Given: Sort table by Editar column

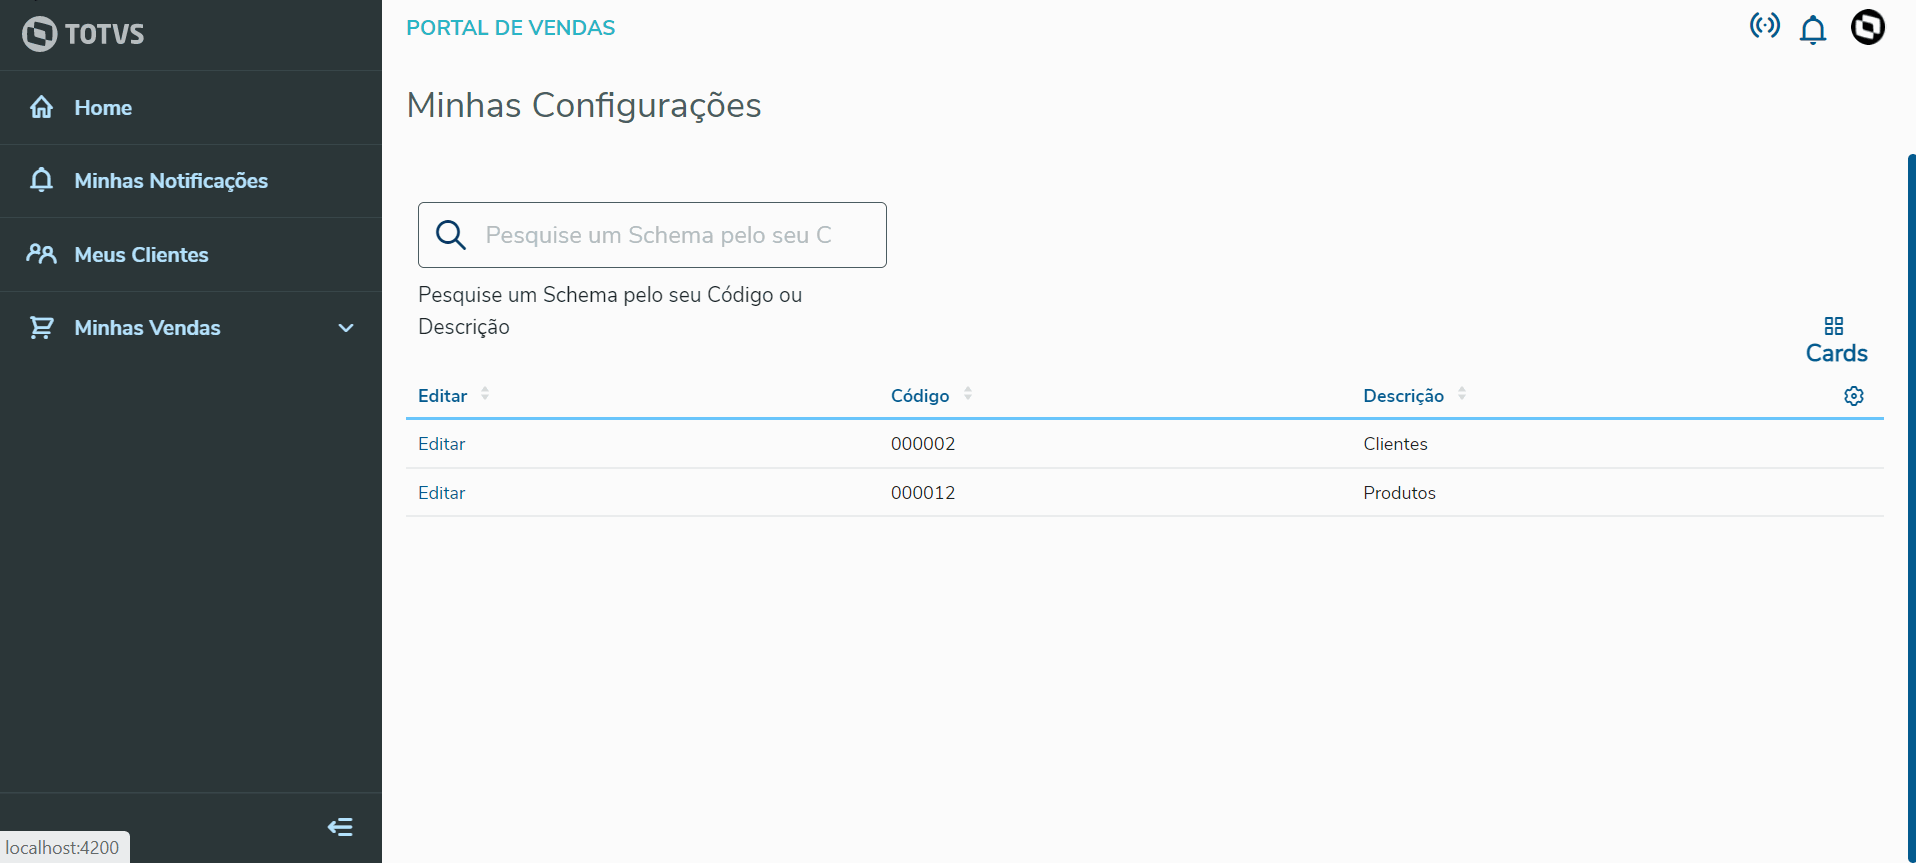Looking at the screenshot, I should point(485,395).
